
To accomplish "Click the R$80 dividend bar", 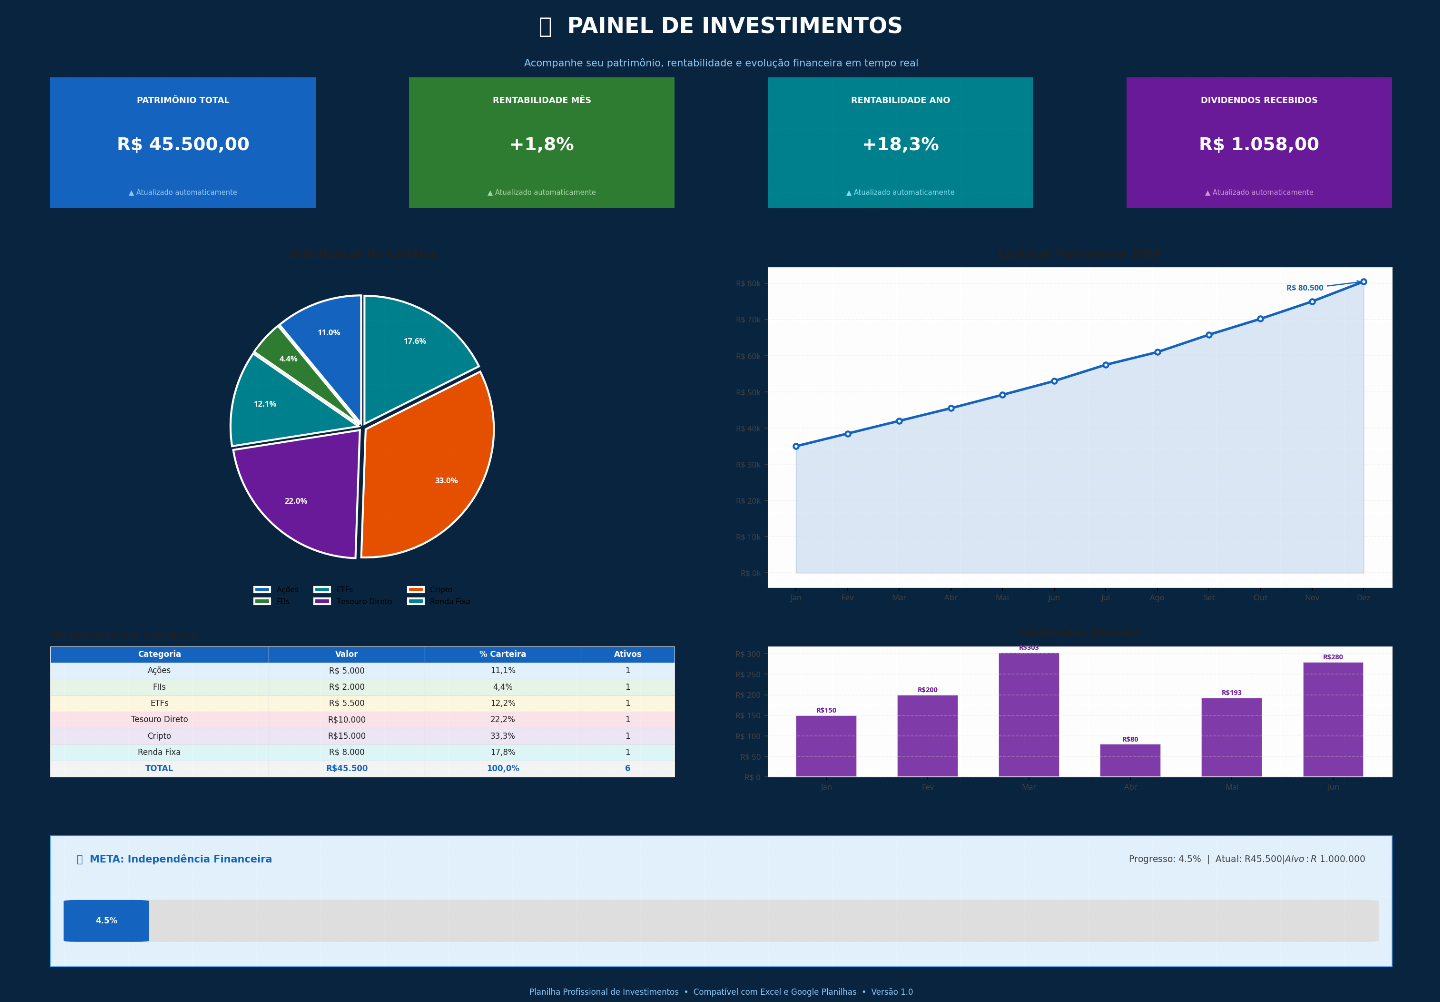I will [x=1130, y=761].
